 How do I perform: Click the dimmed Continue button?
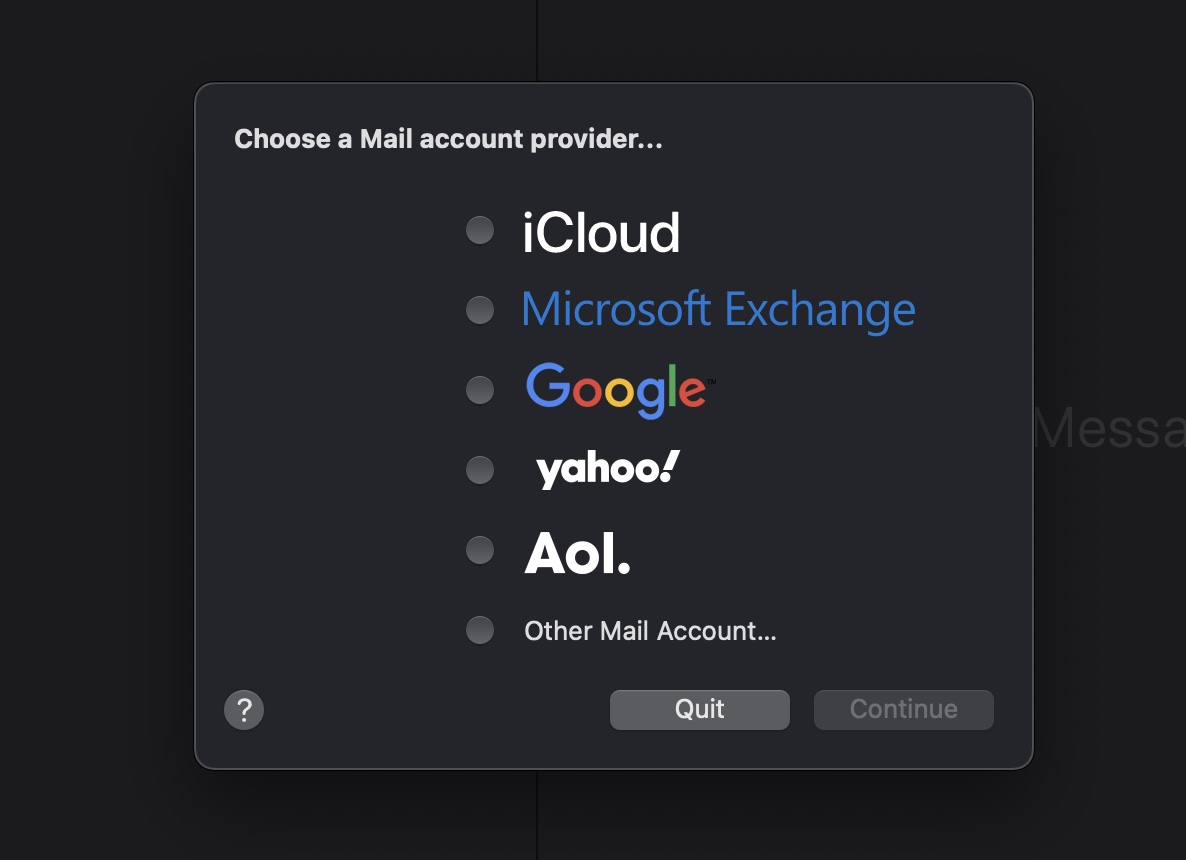904,709
